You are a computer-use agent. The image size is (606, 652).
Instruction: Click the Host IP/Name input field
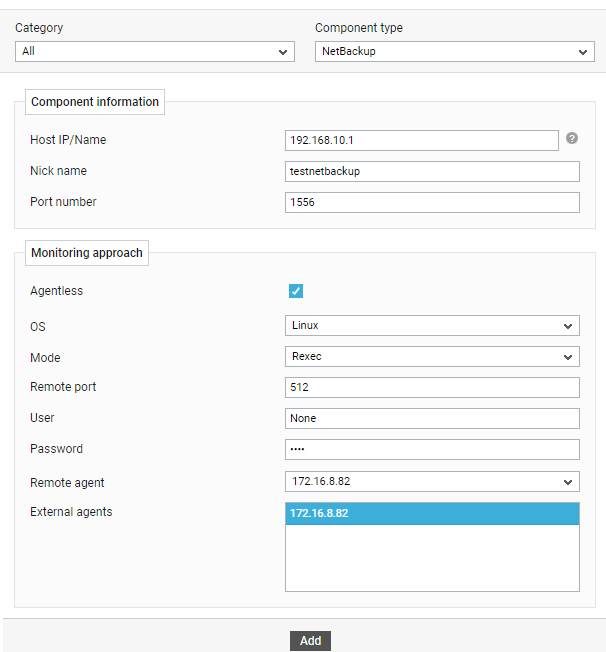(x=422, y=141)
